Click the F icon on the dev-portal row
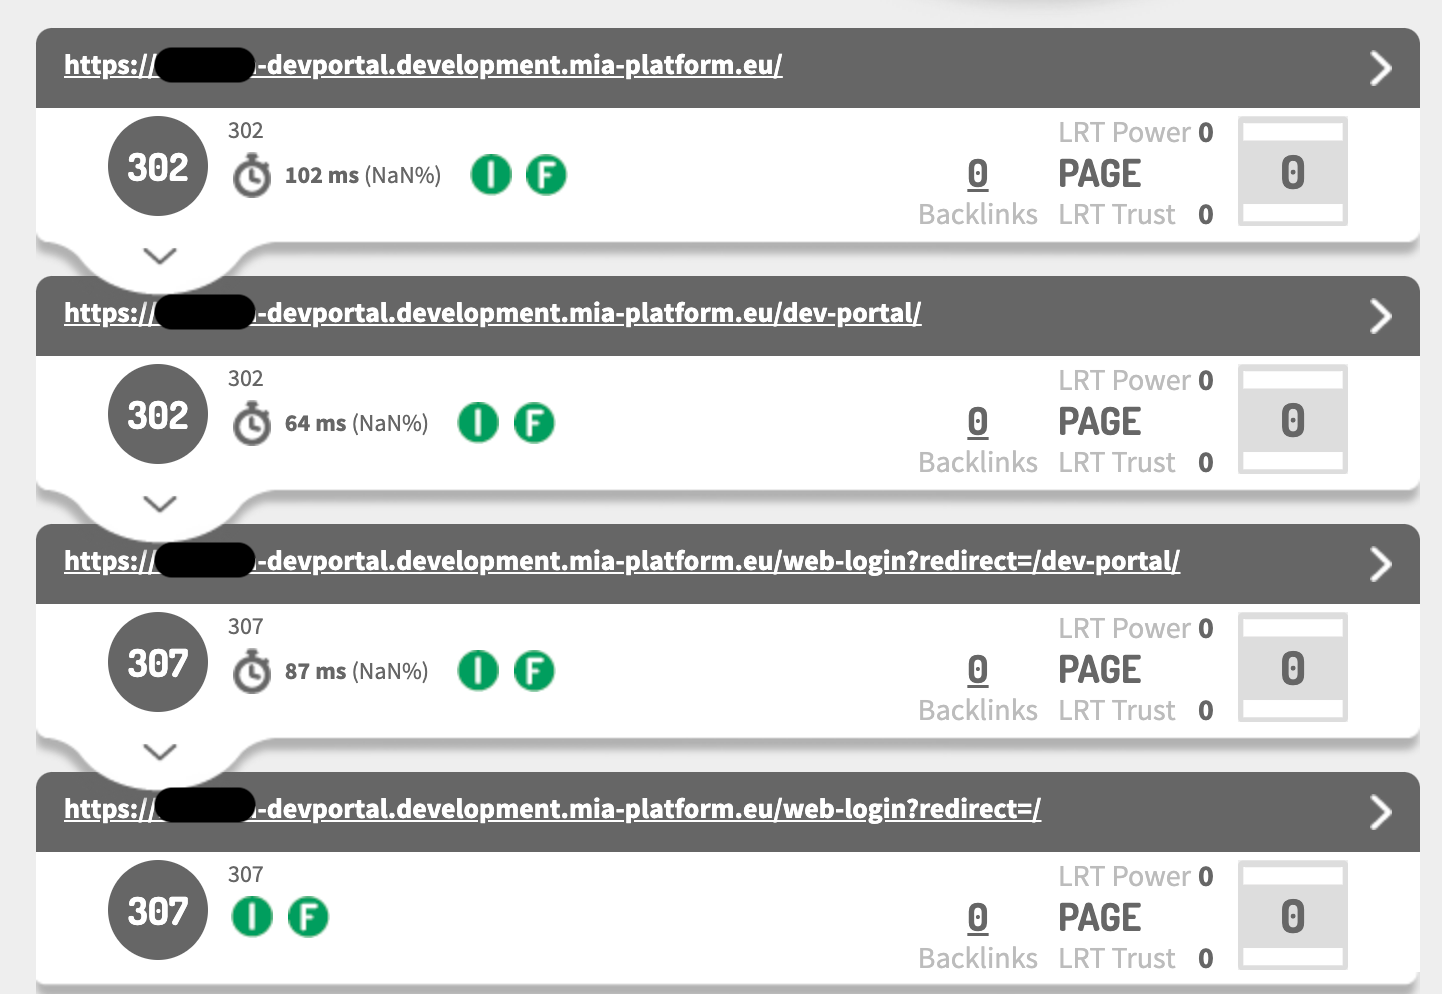This screenshot has width=1442, height=994. tap(534, 422)
